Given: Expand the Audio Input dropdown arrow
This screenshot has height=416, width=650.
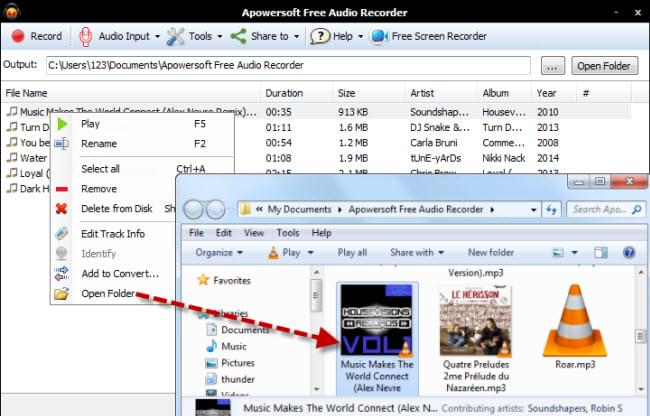Looking at the screenshot, I should 158,36.
